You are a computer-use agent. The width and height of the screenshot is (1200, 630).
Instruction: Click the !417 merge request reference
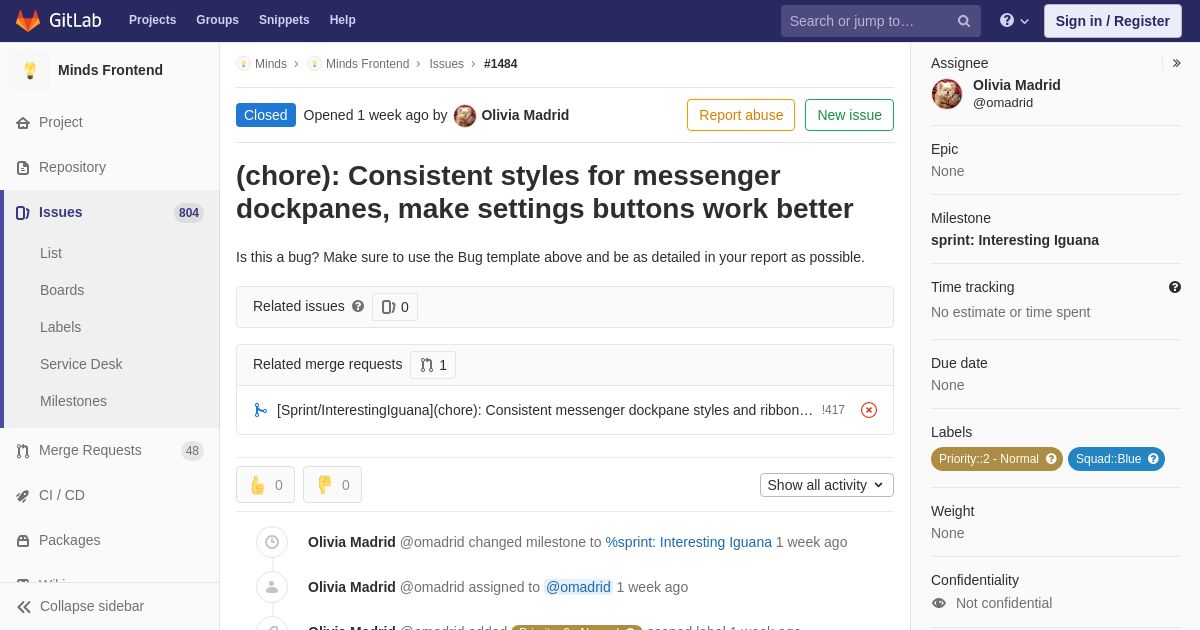833,410
